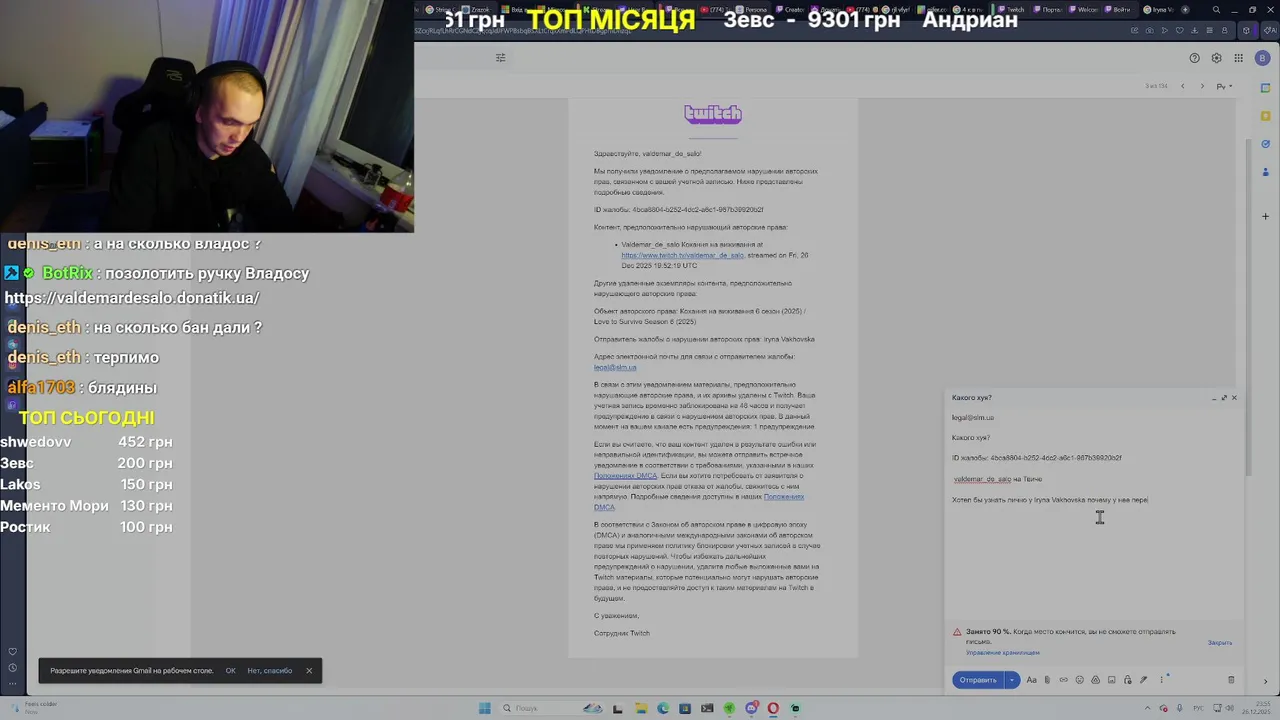Pop out the compose window to full screen
Image resolution: width=1280 pixels, height=720 pixels.
point(1224,398)
